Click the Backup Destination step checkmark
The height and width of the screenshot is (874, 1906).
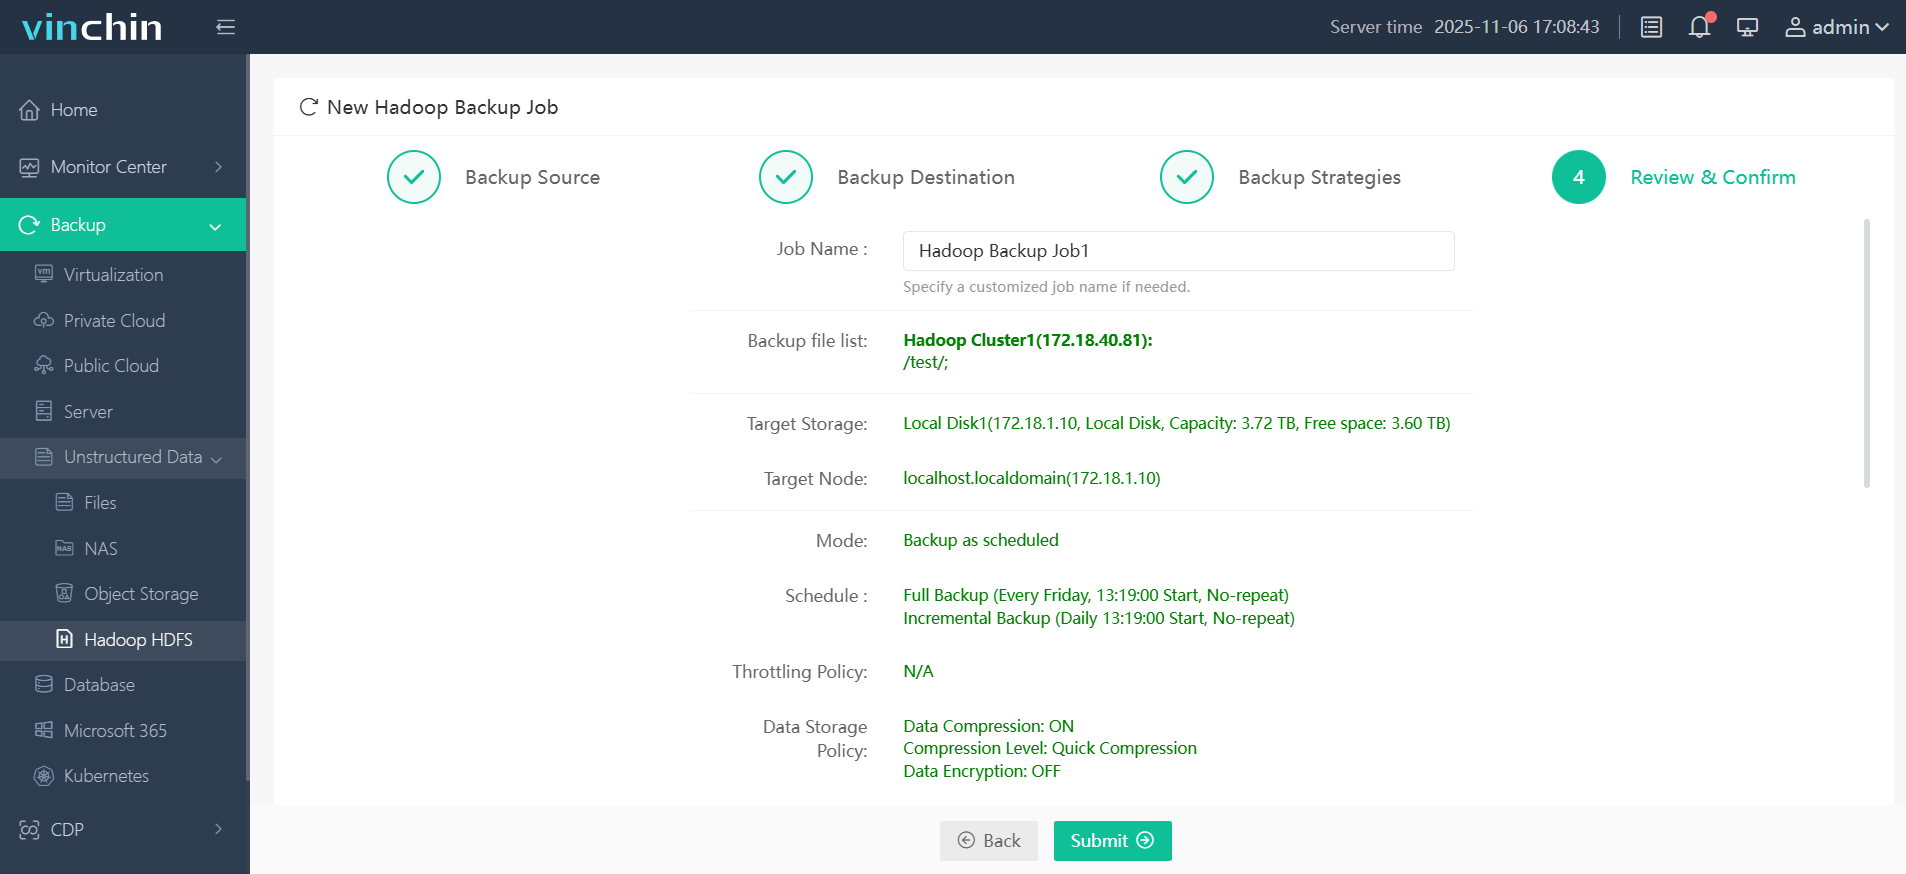[786, 177]
